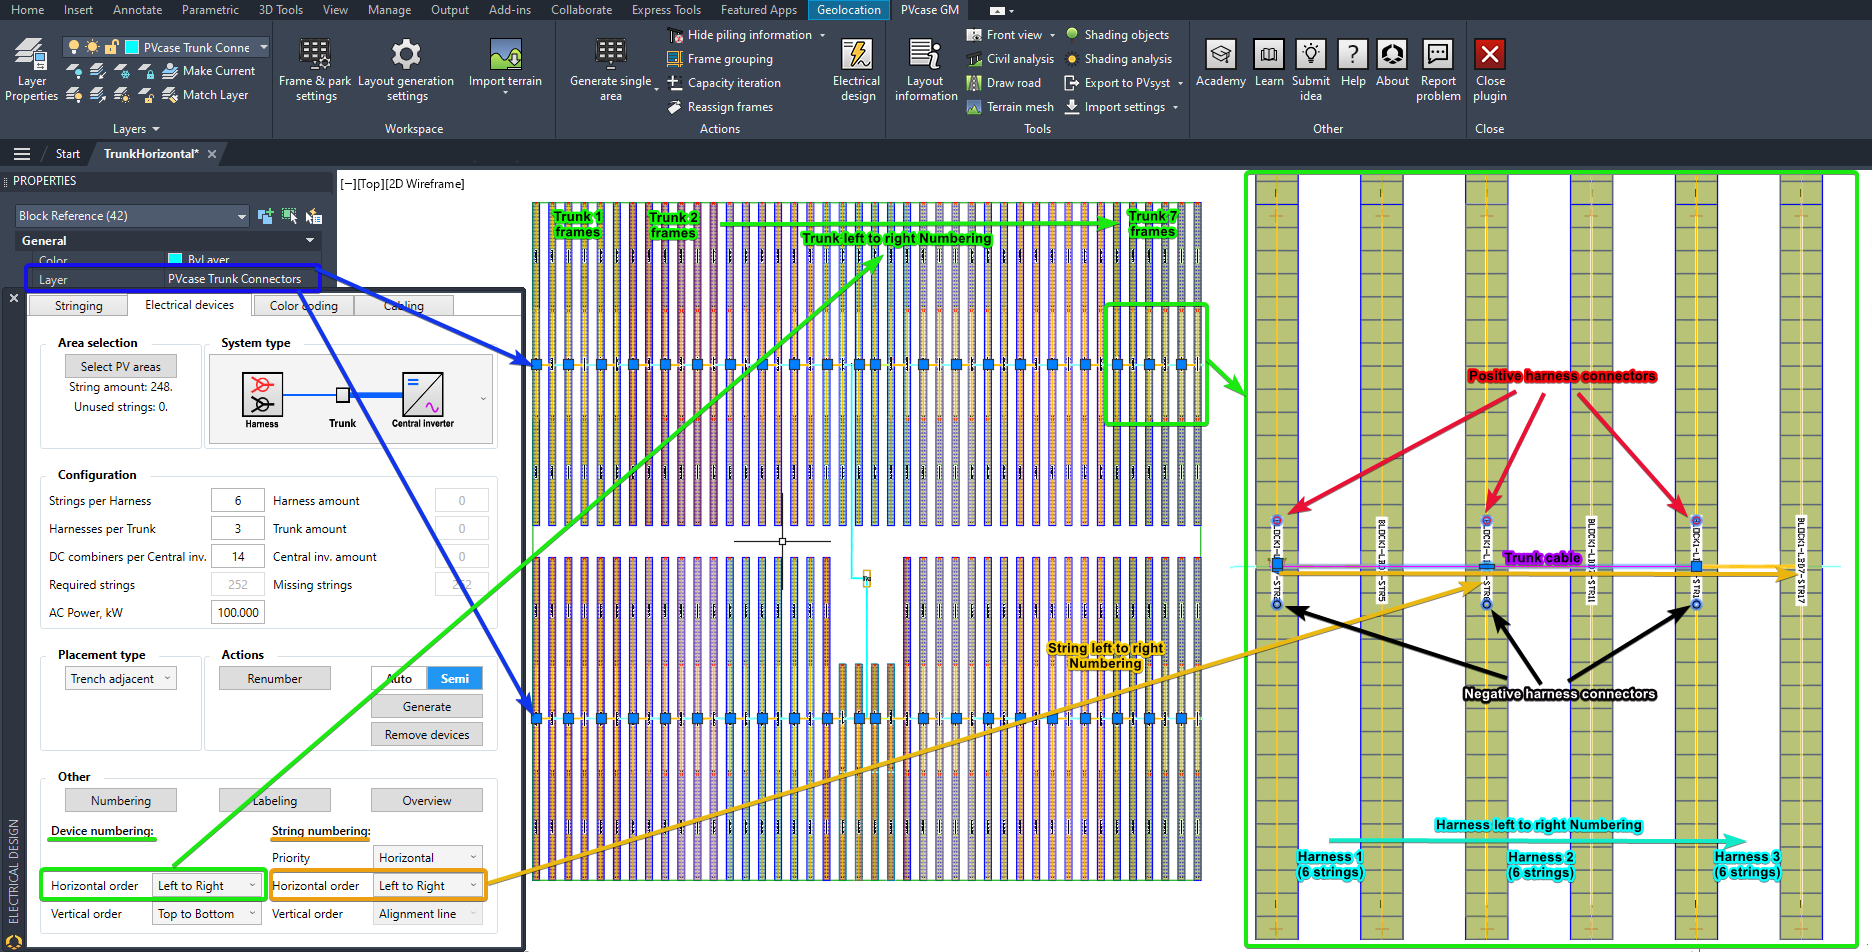This screenshot has width=1872, height=952.
Task: Click Frame grouping tool
Action: (x=720, y=59)
